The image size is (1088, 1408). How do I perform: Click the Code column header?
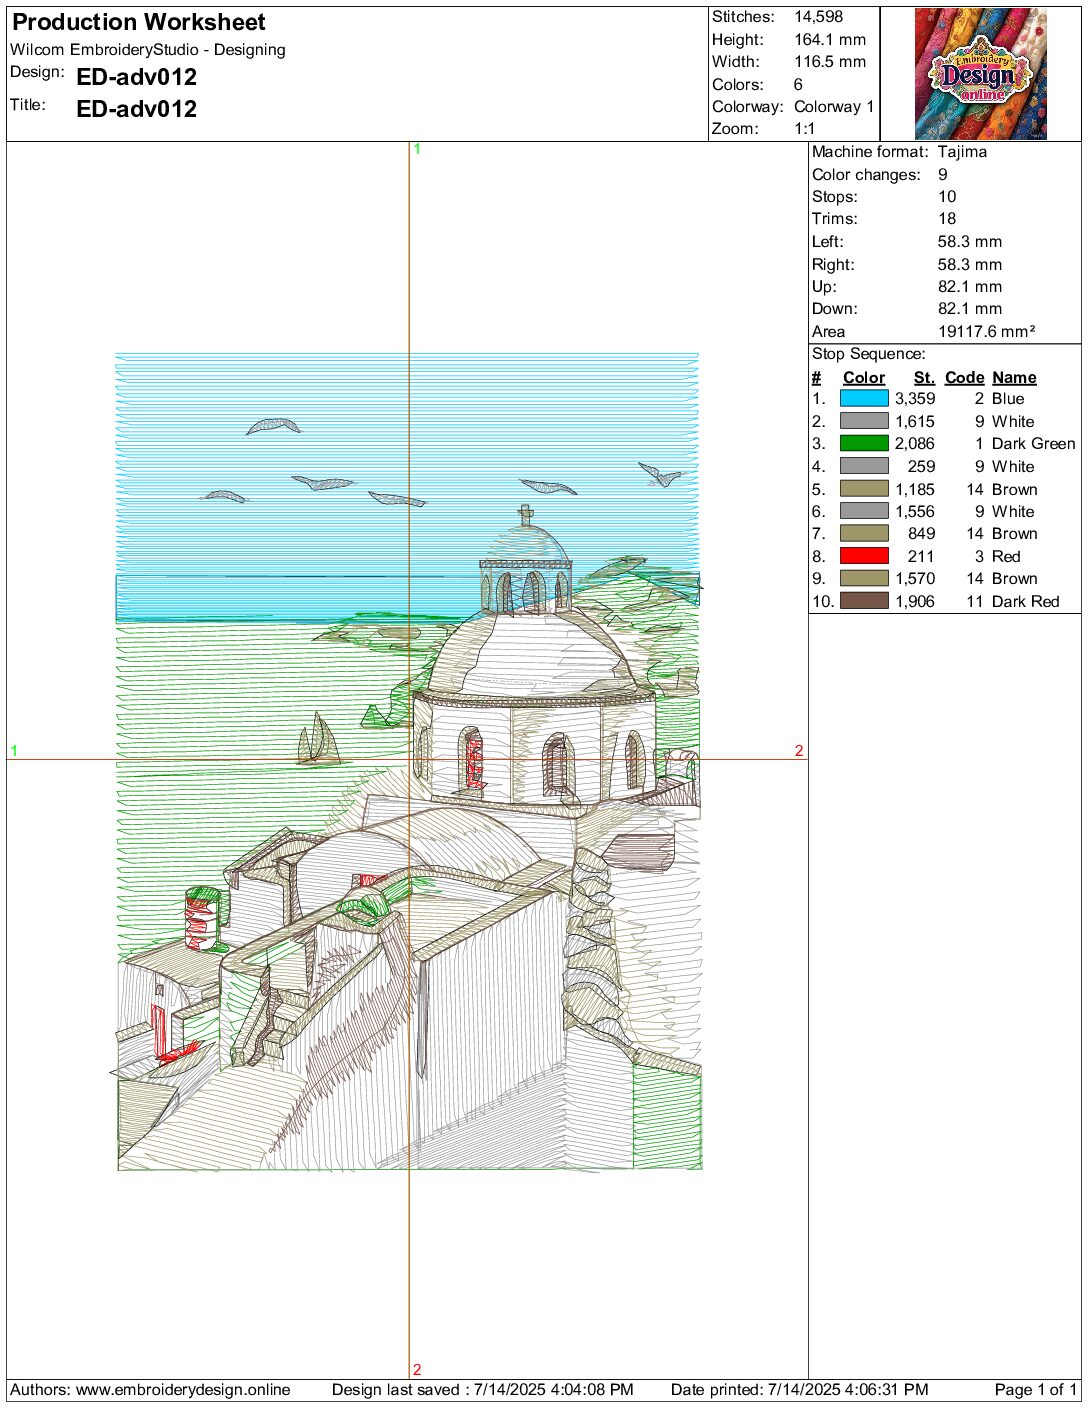[x=964, y=377]
